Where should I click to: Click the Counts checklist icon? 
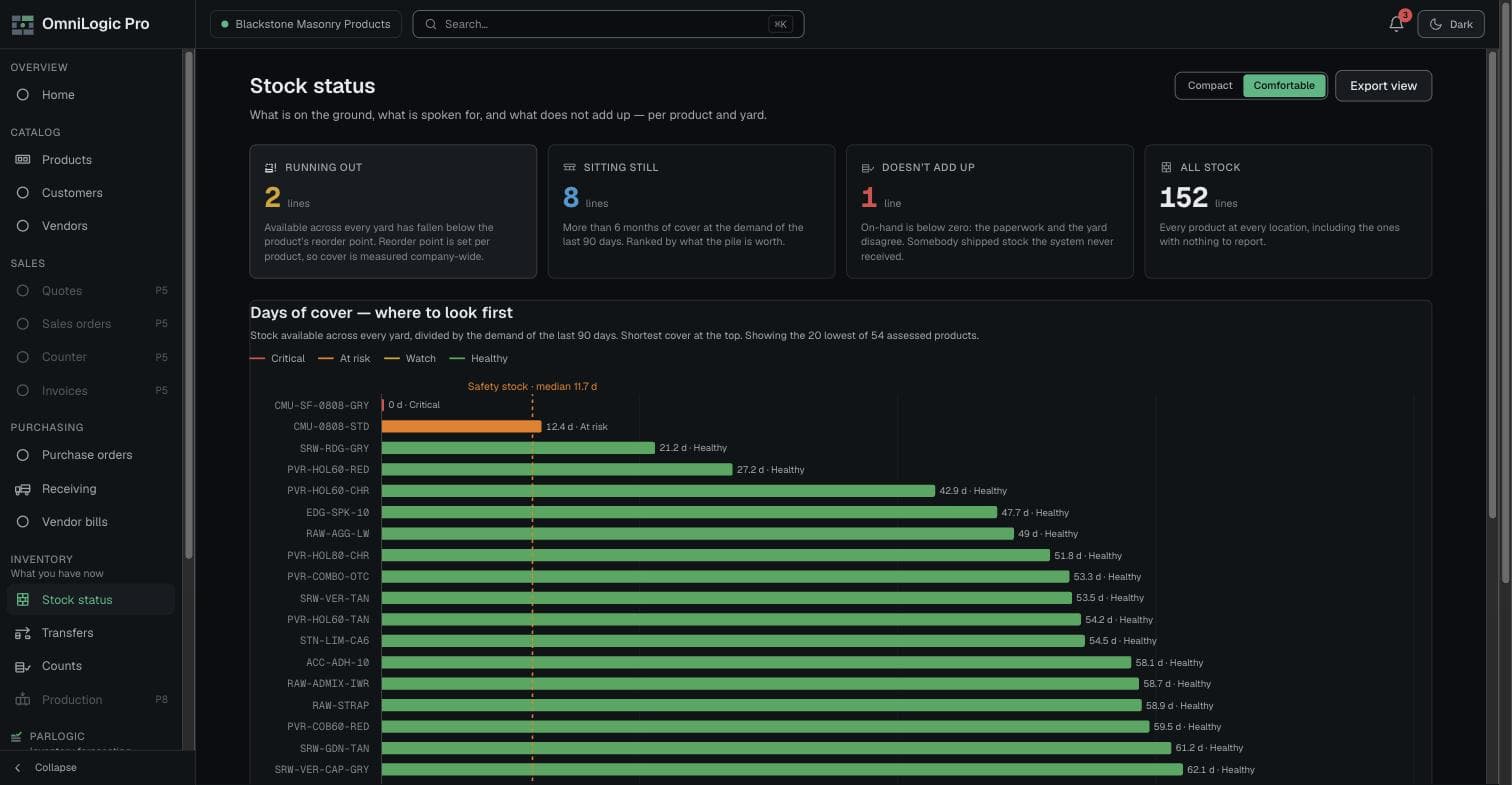(x=22, y=666)
